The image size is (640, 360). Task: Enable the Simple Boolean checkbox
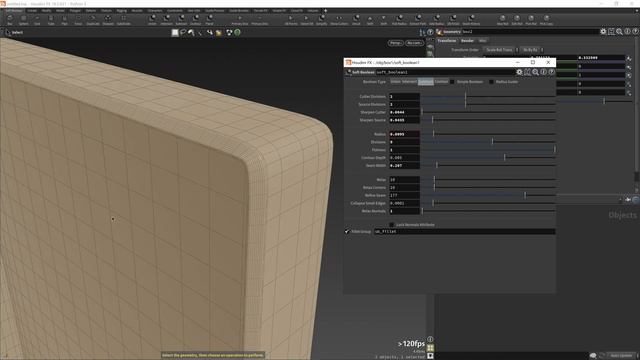(x=452, y=82)
